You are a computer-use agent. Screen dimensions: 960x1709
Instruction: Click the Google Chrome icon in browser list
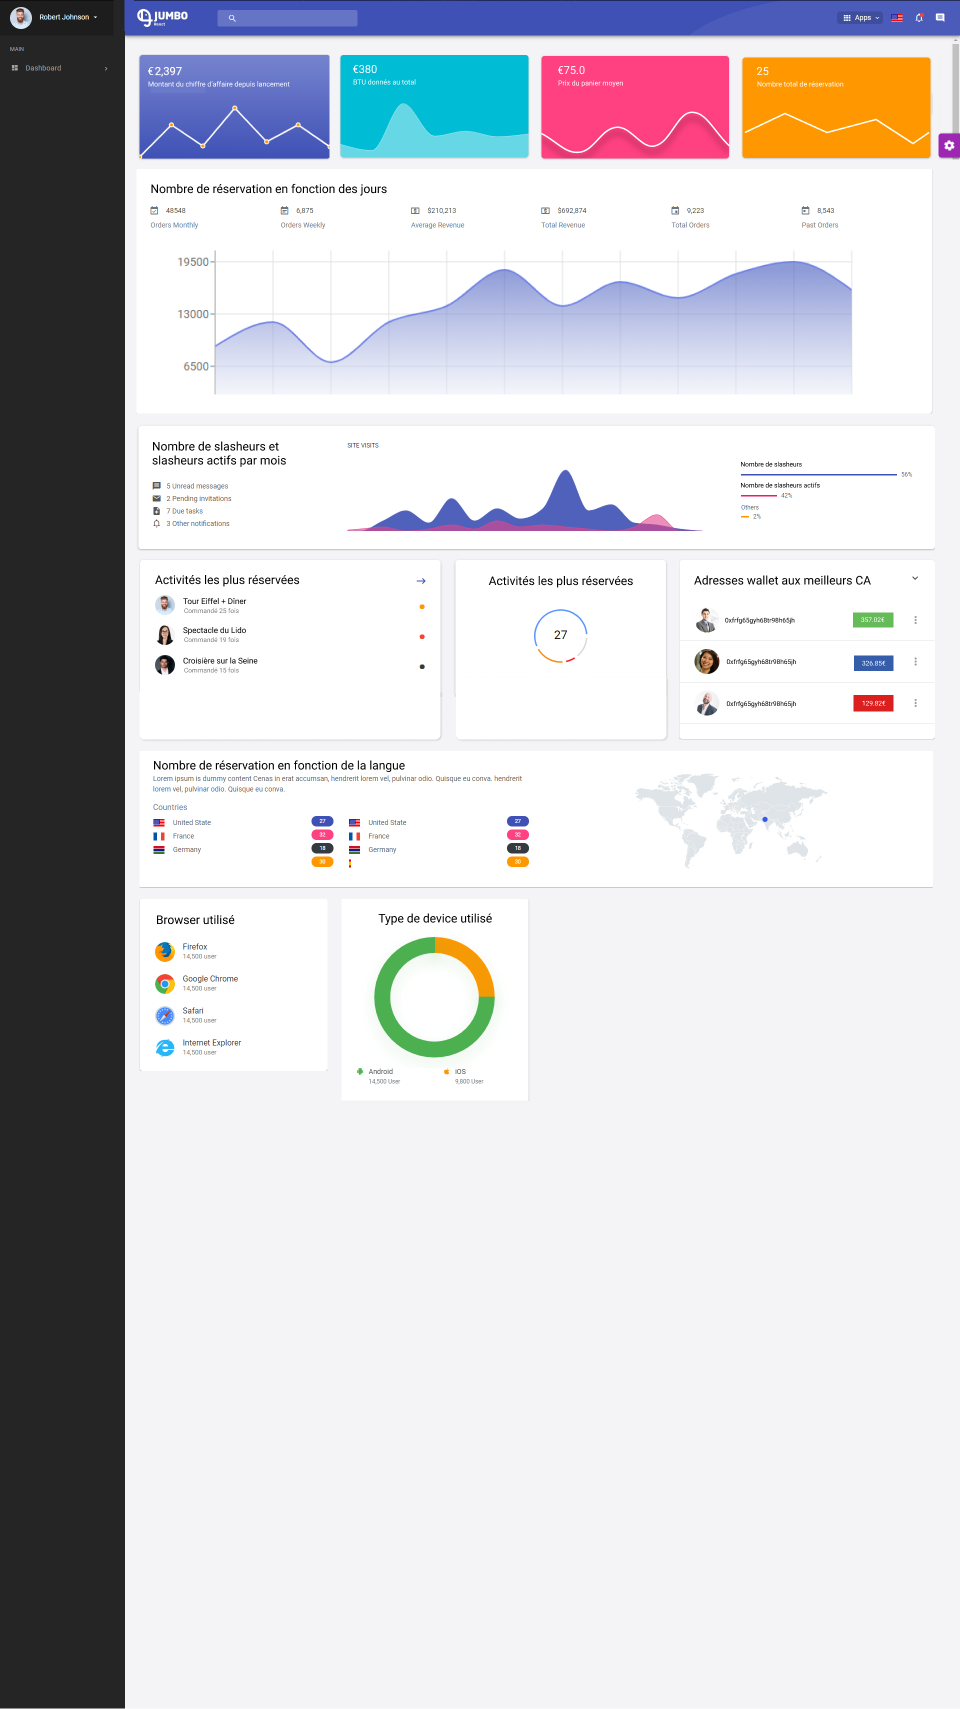tap(165, 984)
